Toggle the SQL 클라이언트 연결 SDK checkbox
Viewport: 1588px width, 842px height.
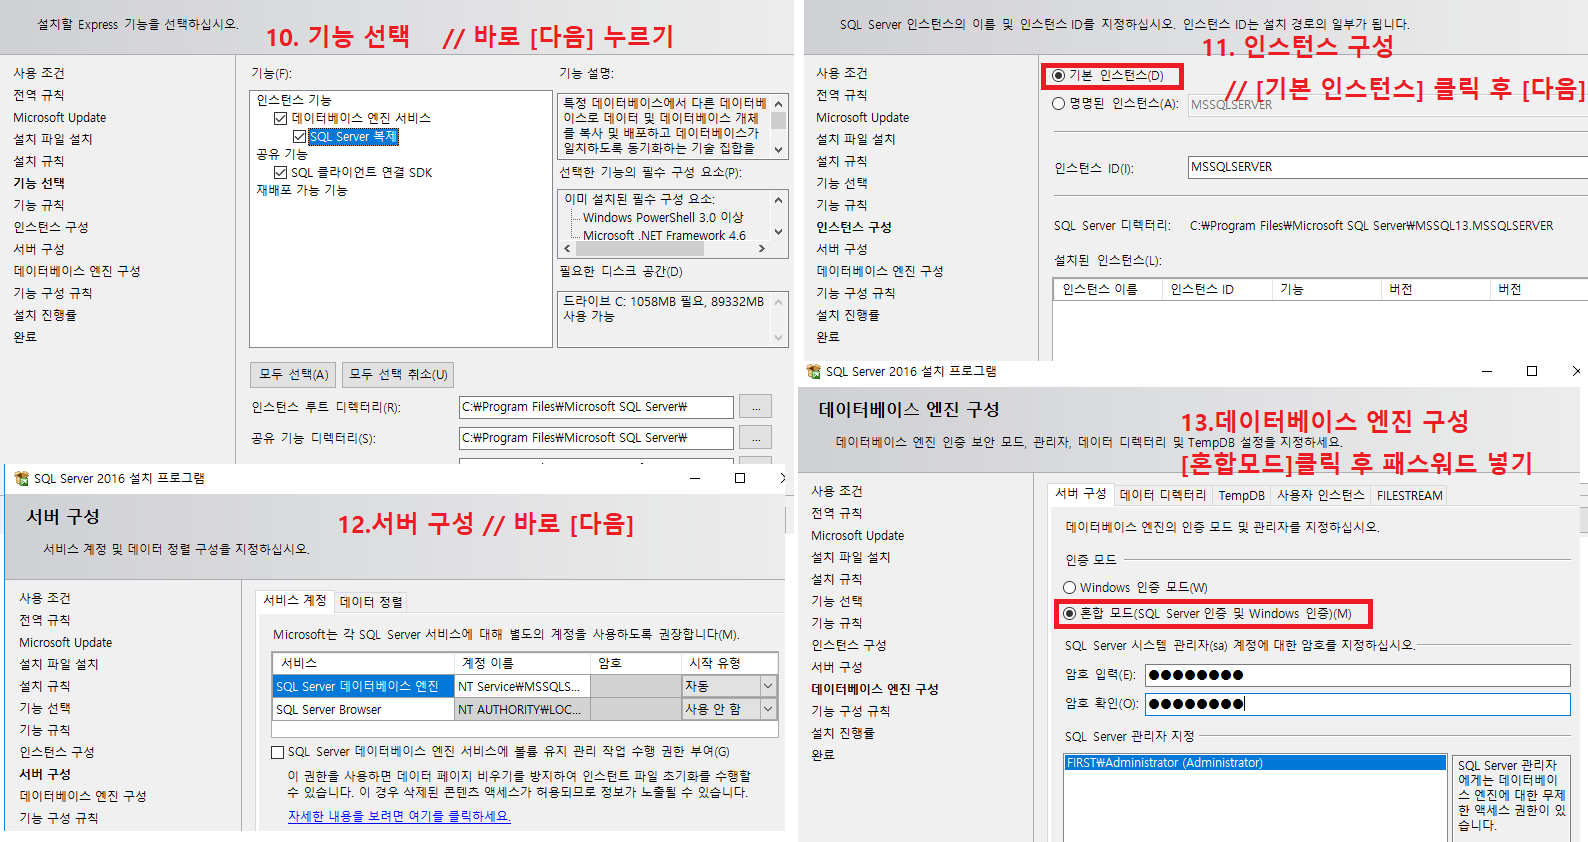coord(281,172)
